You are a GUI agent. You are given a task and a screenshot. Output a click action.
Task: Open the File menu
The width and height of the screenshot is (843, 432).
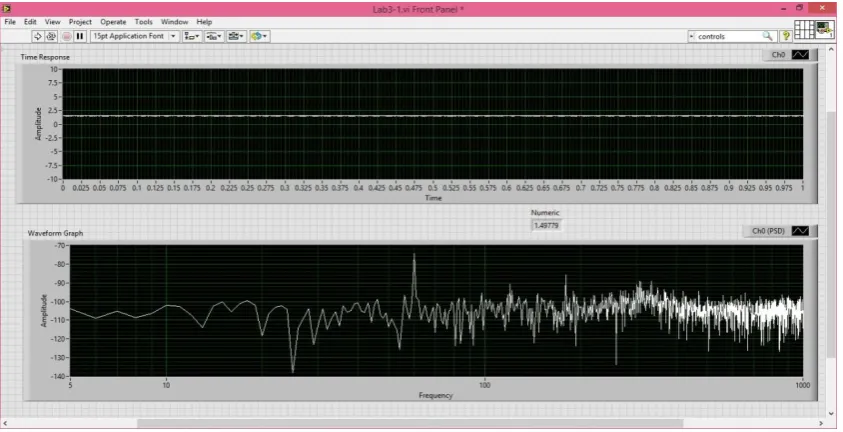point(10,22)
